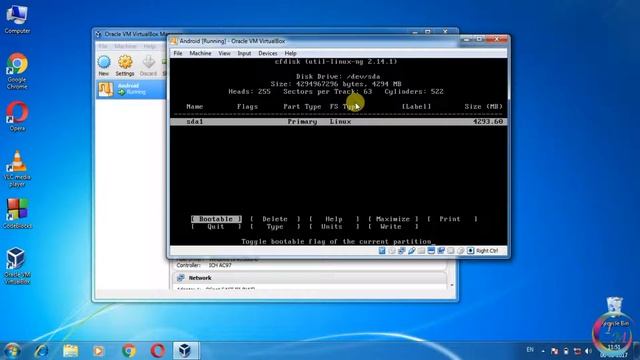Click the hard disk activity indicator in VM status bar
Screen dimensions: 640x360
click(382, 251)
